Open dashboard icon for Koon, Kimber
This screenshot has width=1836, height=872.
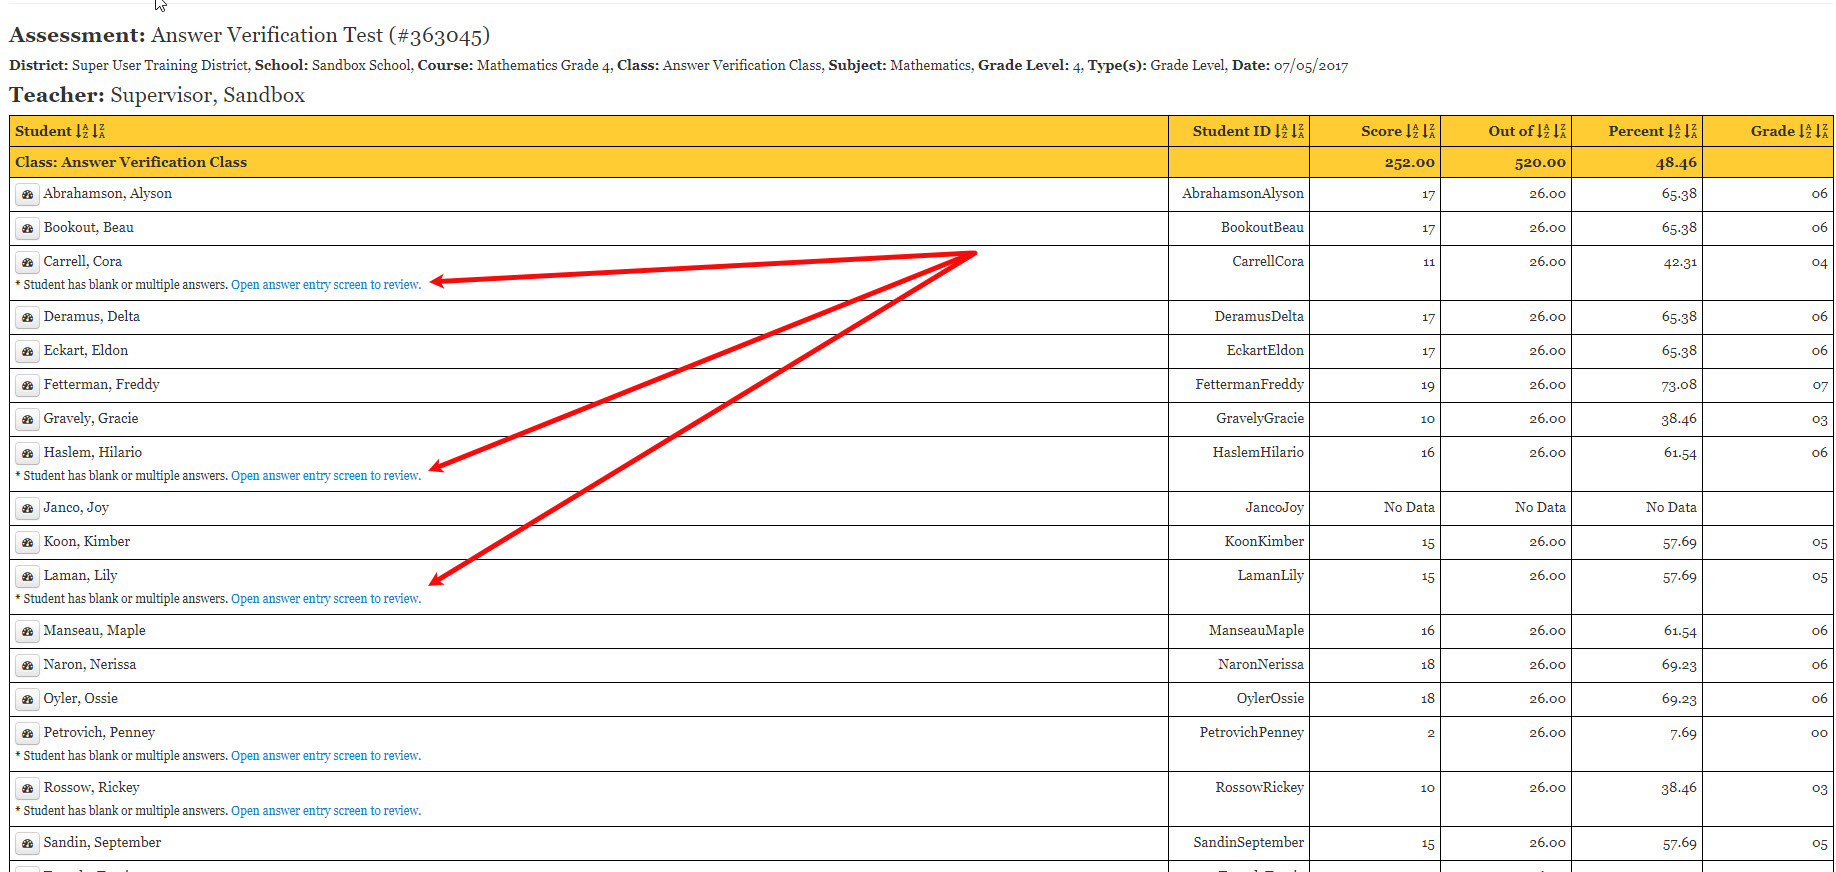28,542
